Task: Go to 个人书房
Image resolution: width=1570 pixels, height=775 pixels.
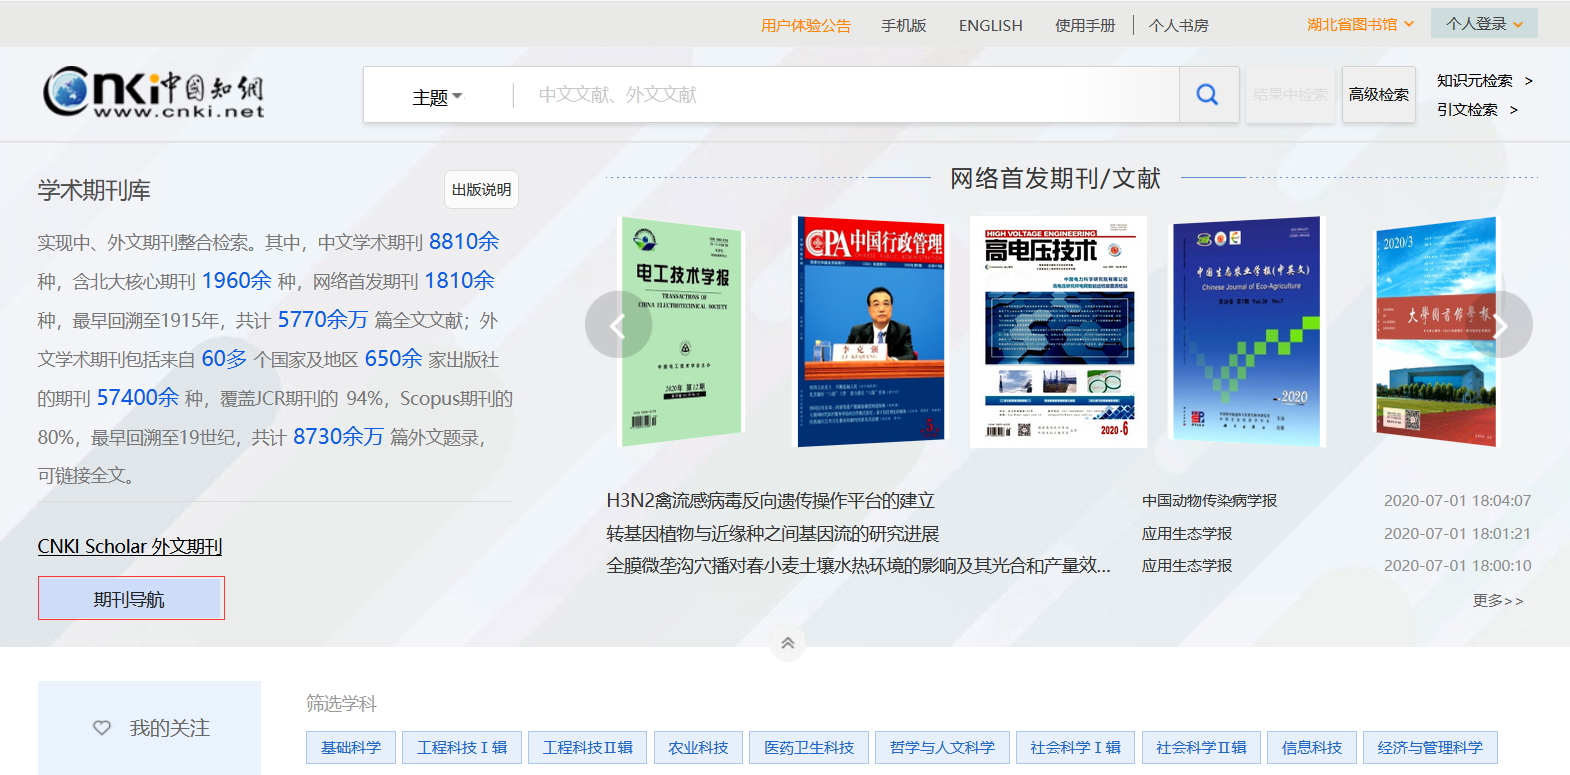Action: (1179, 26)
